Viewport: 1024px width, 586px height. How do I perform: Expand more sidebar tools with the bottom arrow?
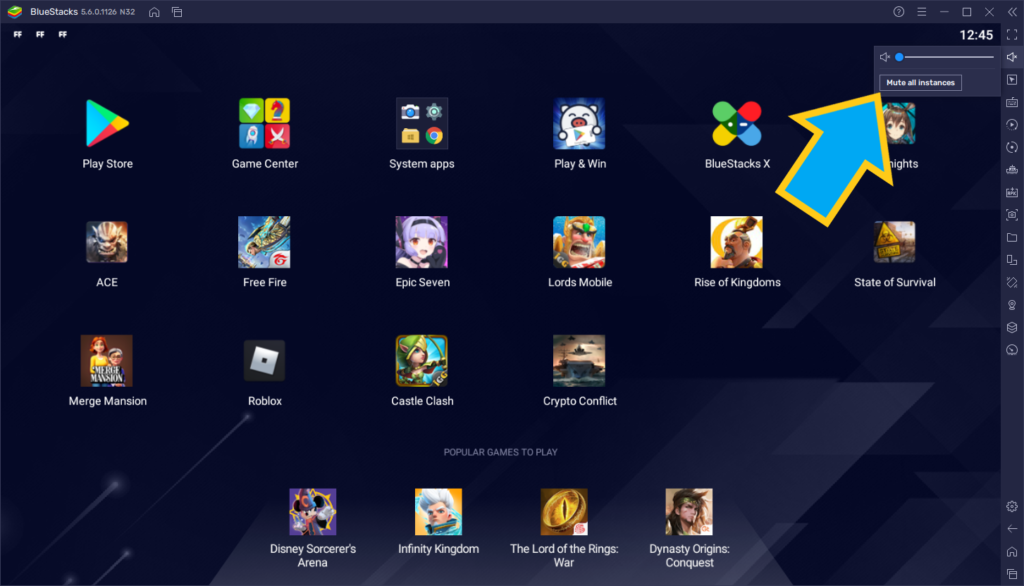1012,528
